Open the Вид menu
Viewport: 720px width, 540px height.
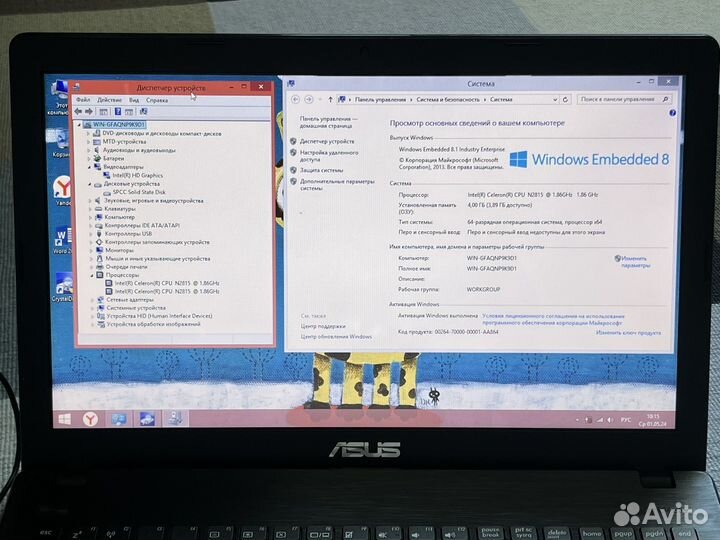[x=134, y=100]
